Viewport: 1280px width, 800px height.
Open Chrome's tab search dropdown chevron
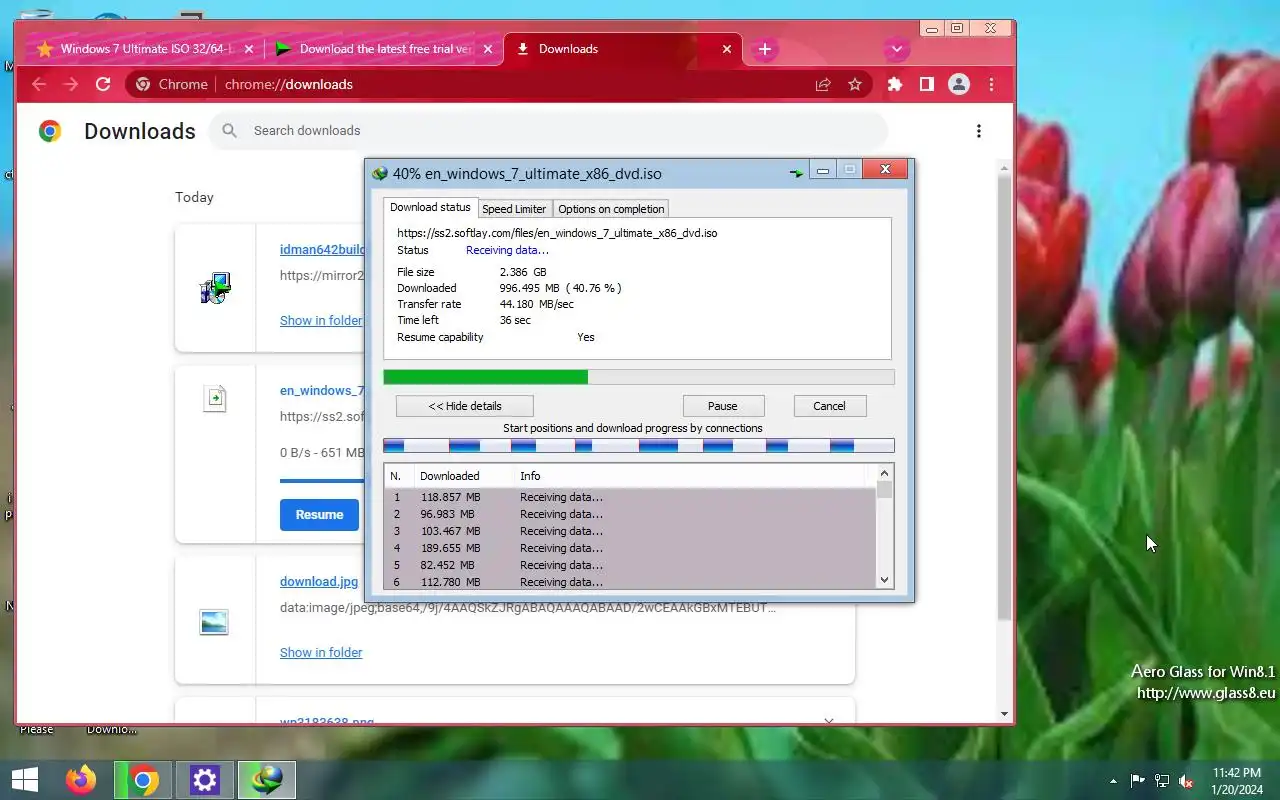[x=896, y=49]
